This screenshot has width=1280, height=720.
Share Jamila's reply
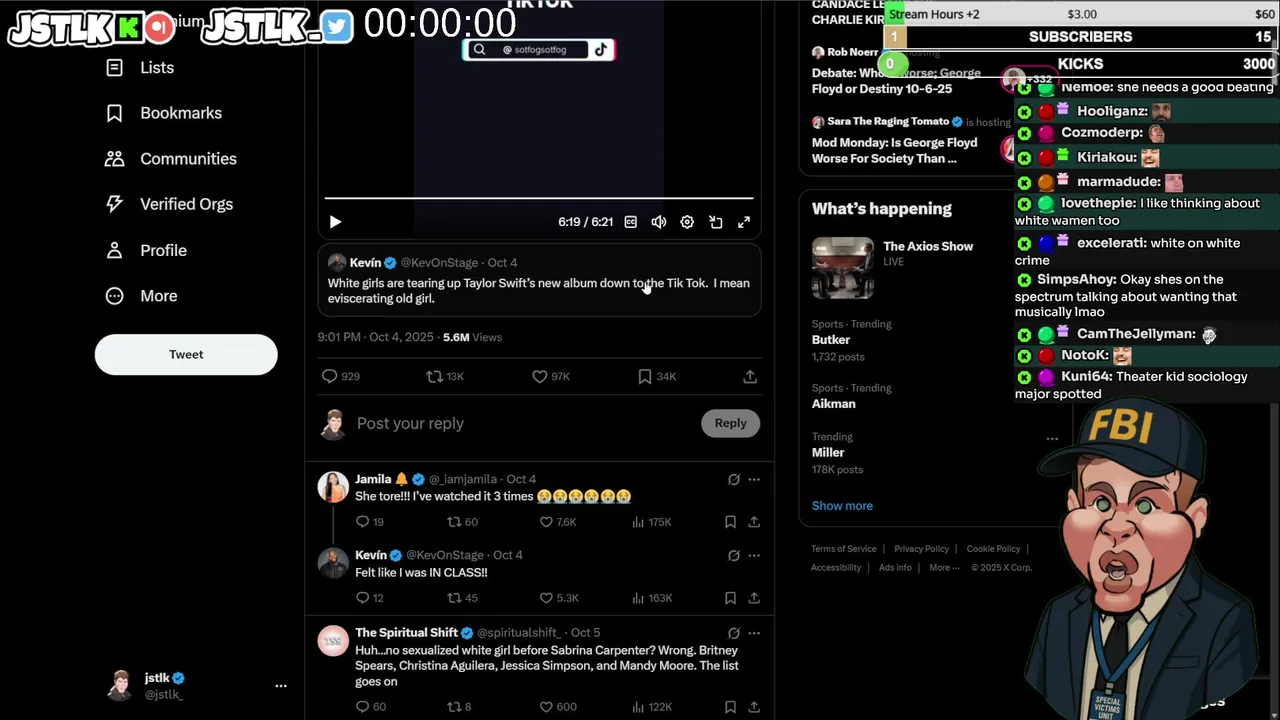[x=754, y=522]
